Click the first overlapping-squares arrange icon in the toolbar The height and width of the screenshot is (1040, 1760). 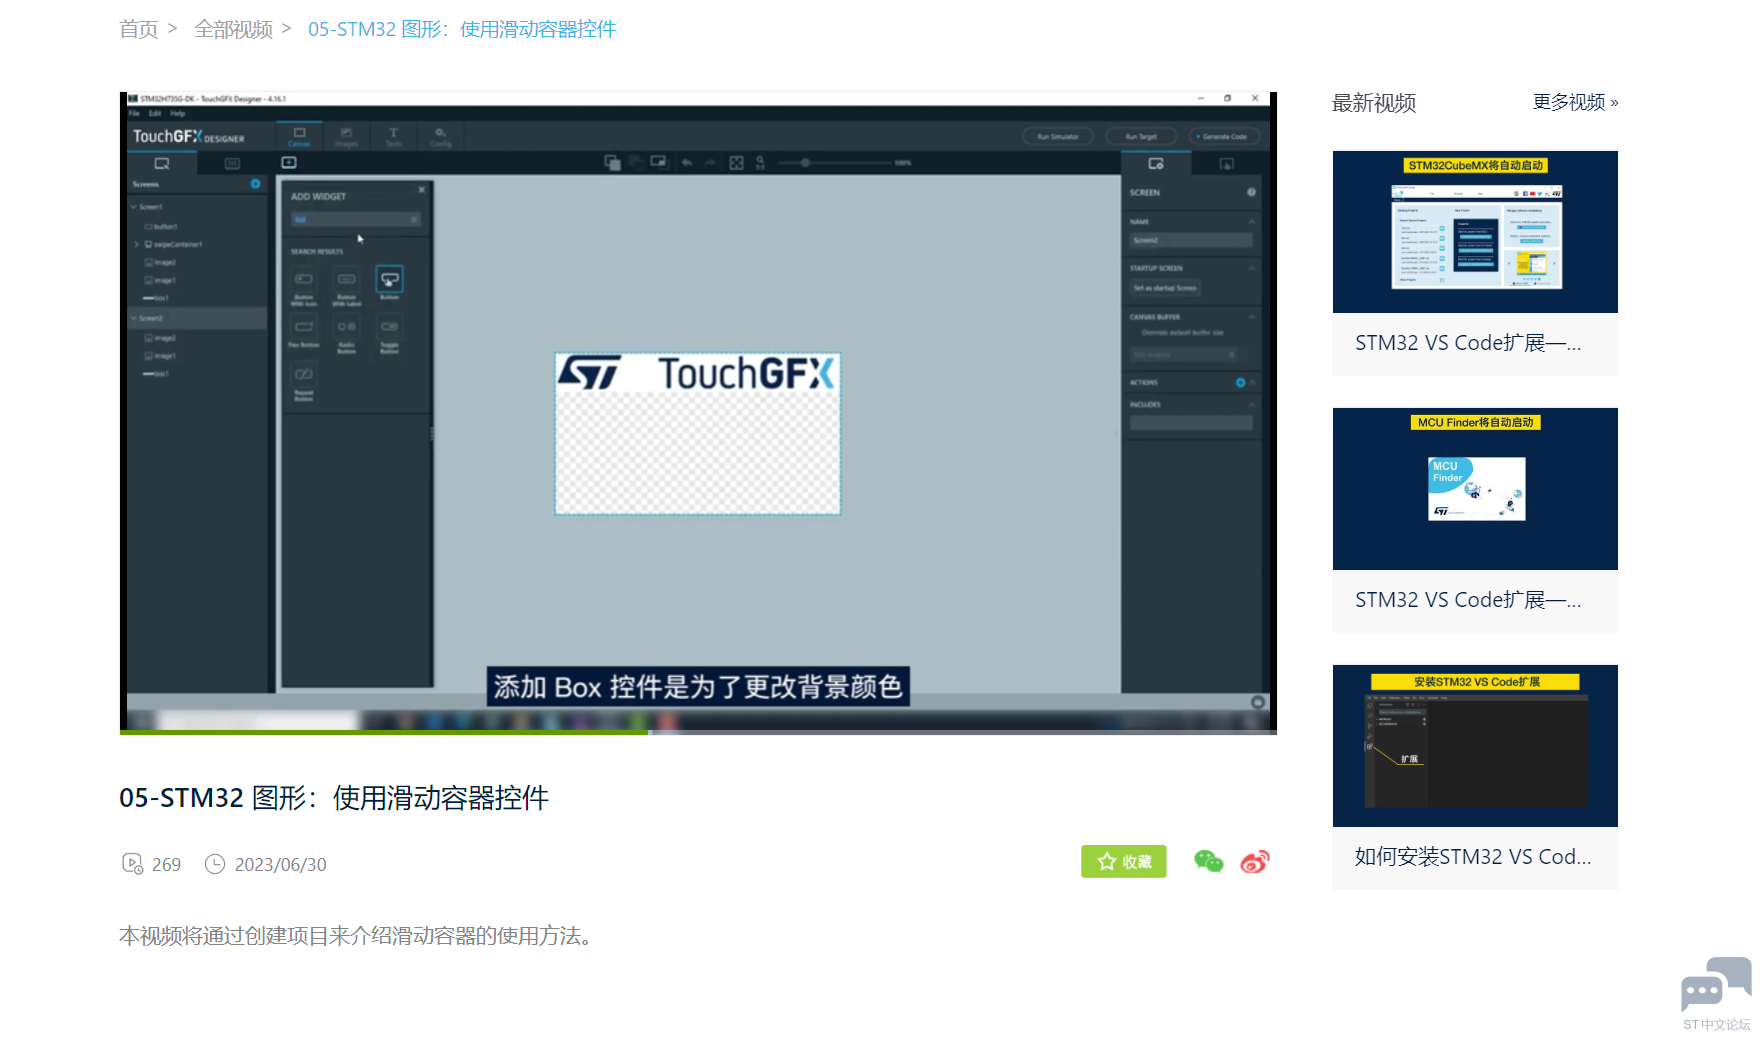pyautogui.click(x=612, y=162)
